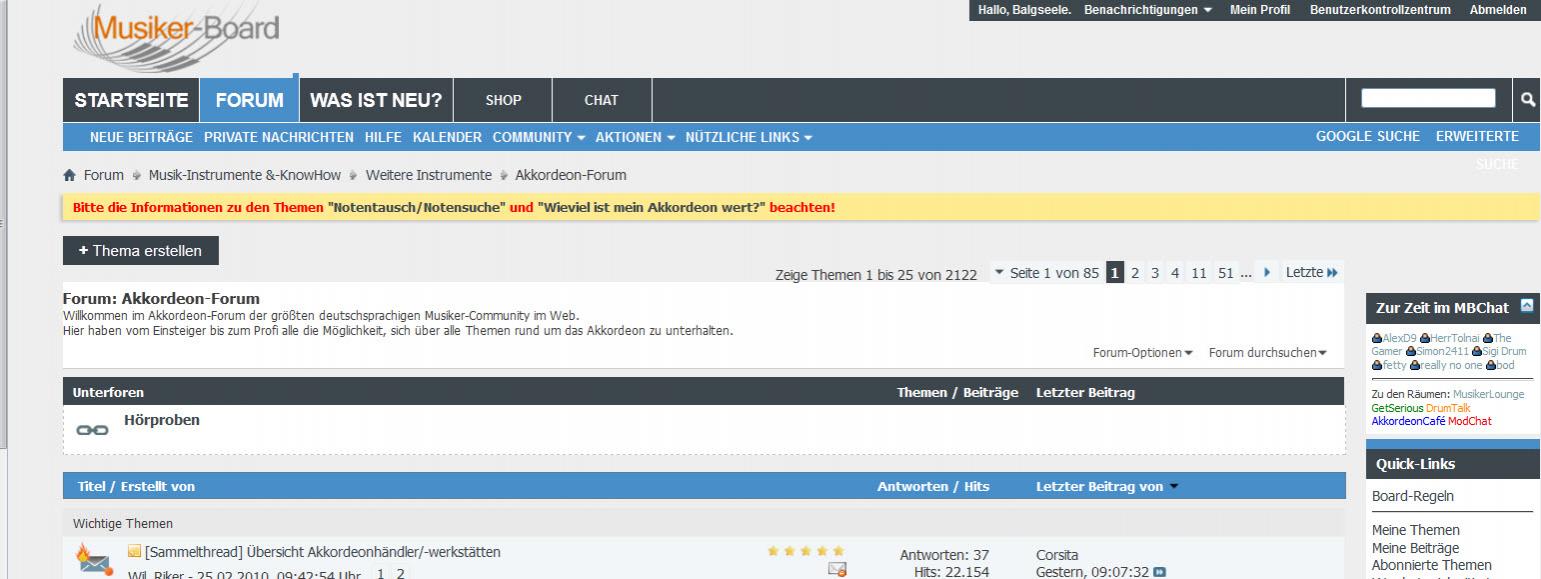
Task: Open the Forum durchsuchen dropdown
Action: (1268, 352)
